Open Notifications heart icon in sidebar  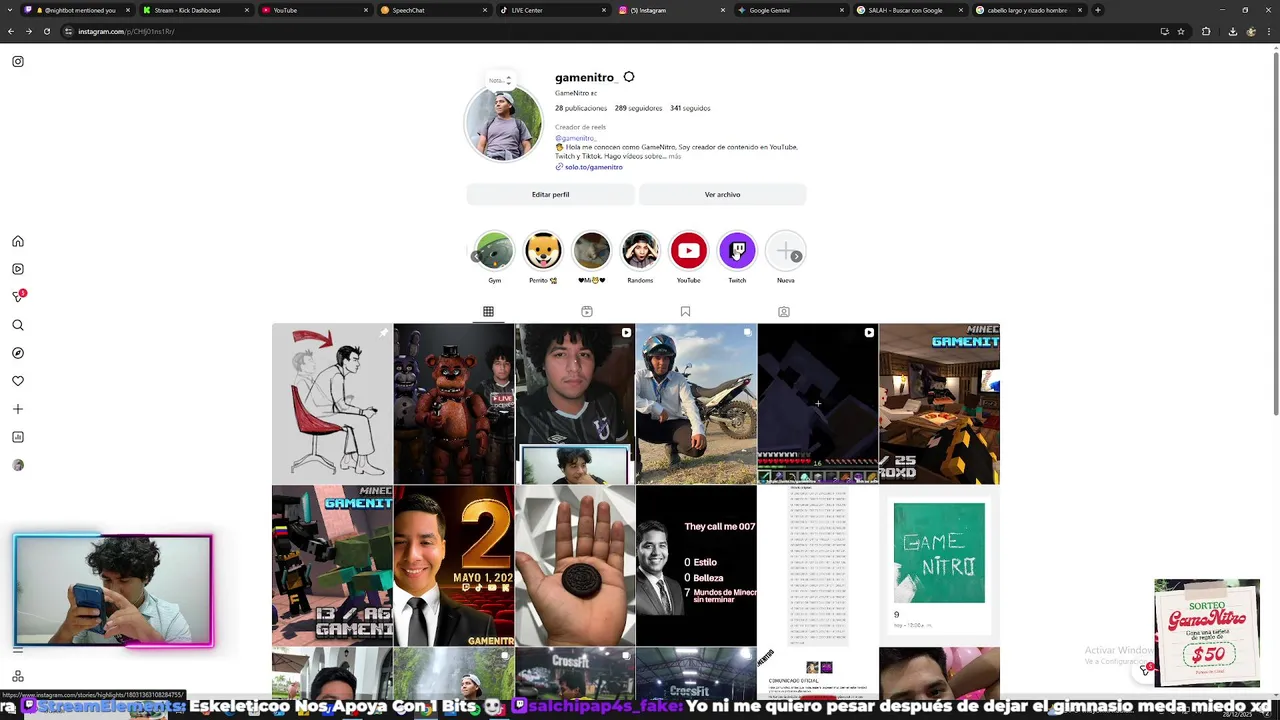(x=18, y=381)
